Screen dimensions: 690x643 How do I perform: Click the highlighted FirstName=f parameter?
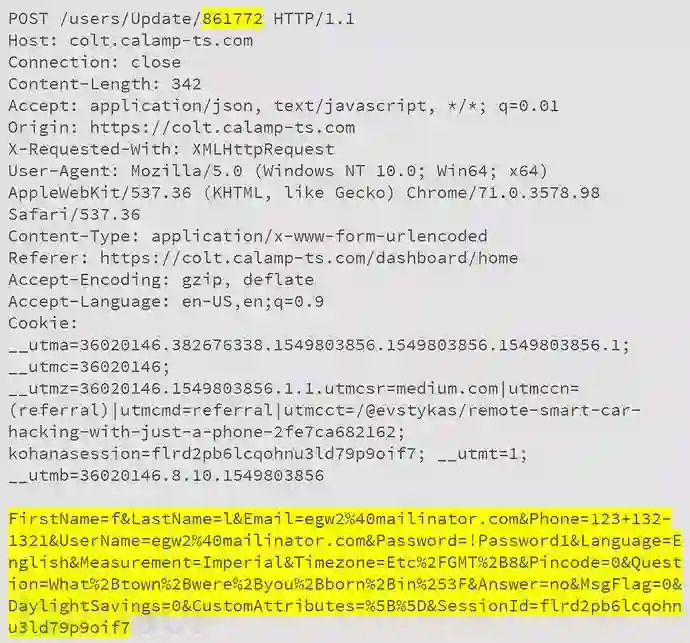pyautogui.click(x=64, y=519)
